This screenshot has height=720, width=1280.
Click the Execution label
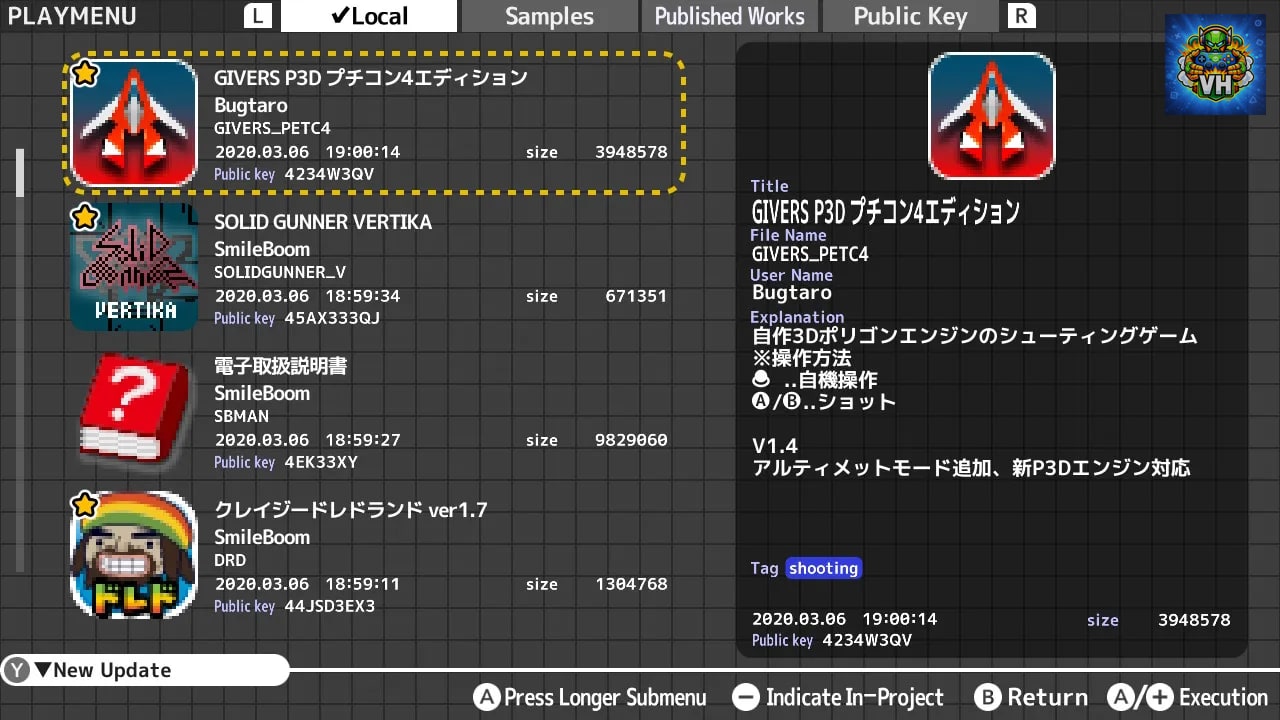[x=1224, y=697]
